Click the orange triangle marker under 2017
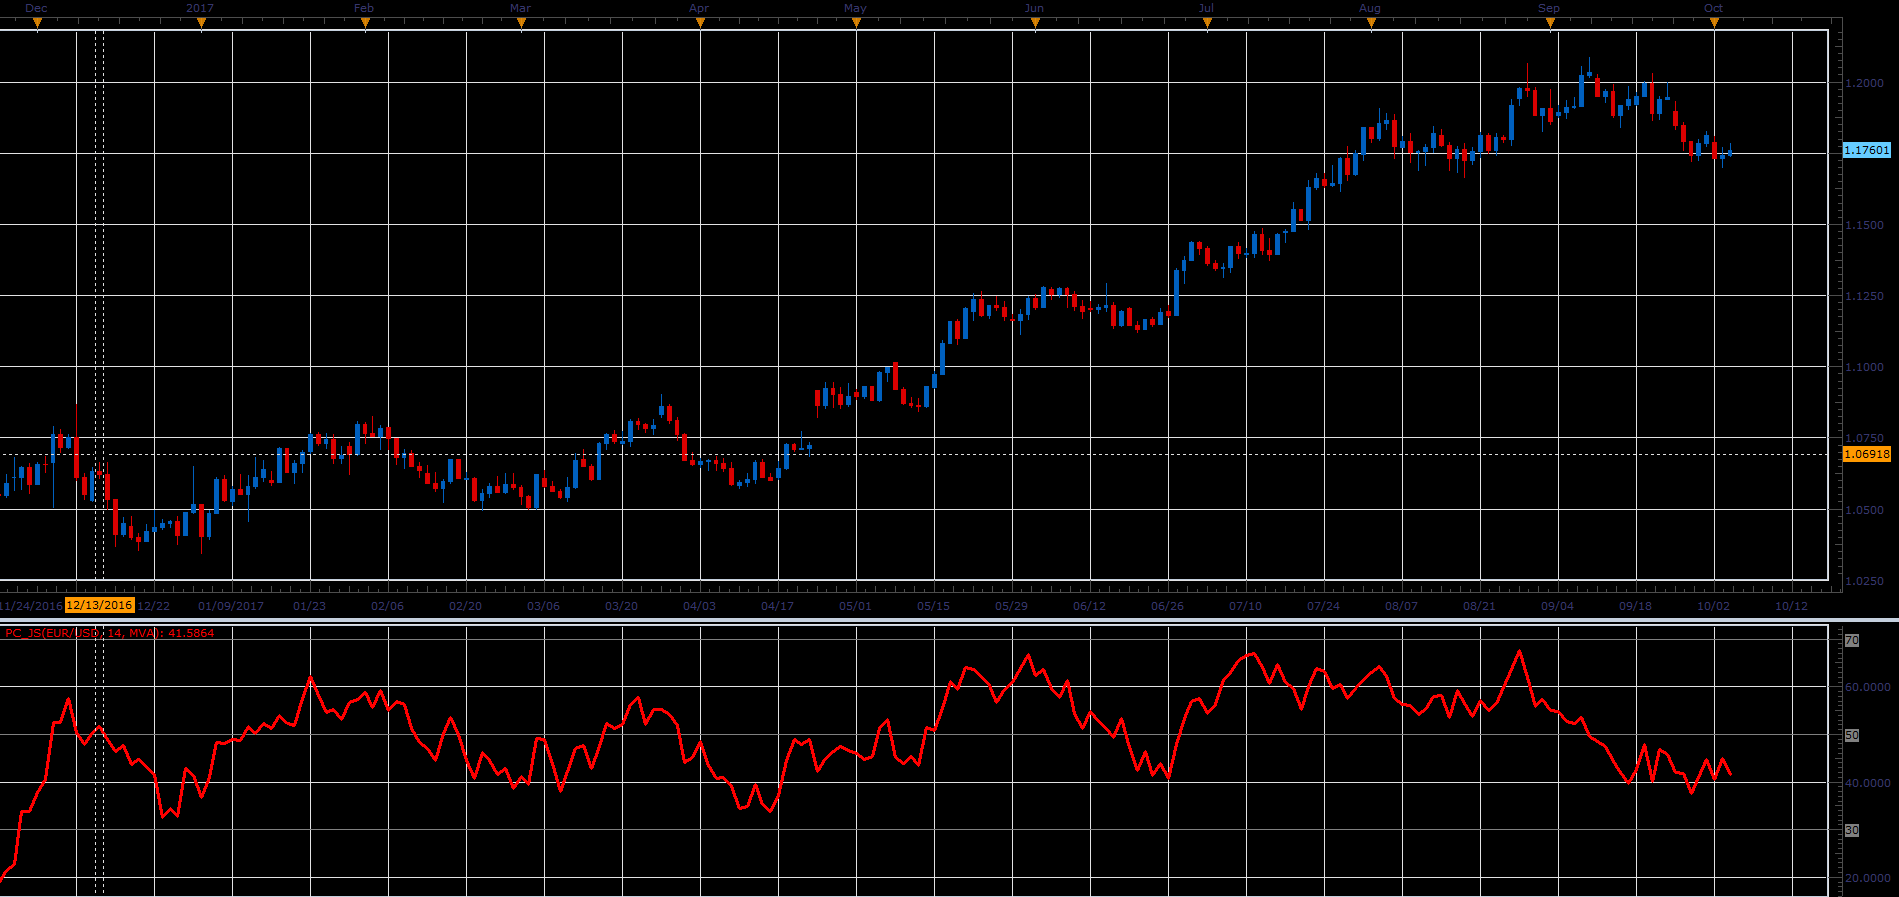This screenshot has height=897, width=1899. [x=201, y=23]
